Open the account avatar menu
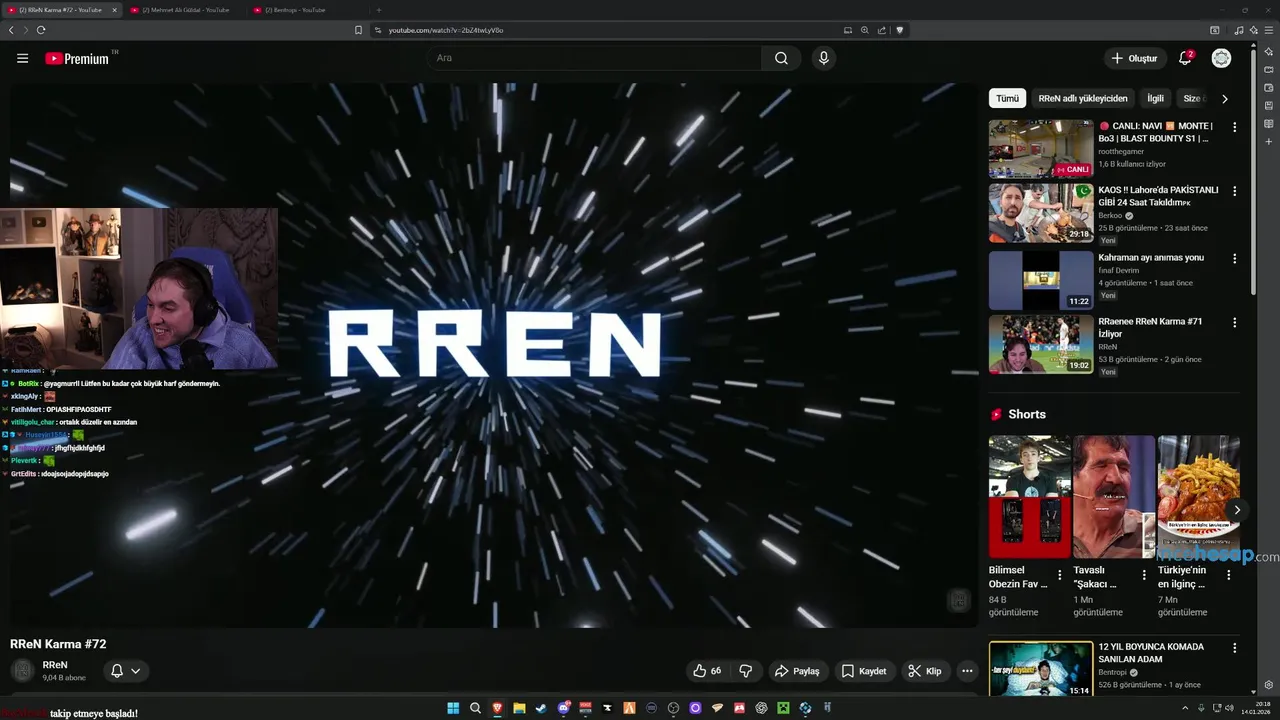Screen dimensions: 1280x720 coord(1221,58)
